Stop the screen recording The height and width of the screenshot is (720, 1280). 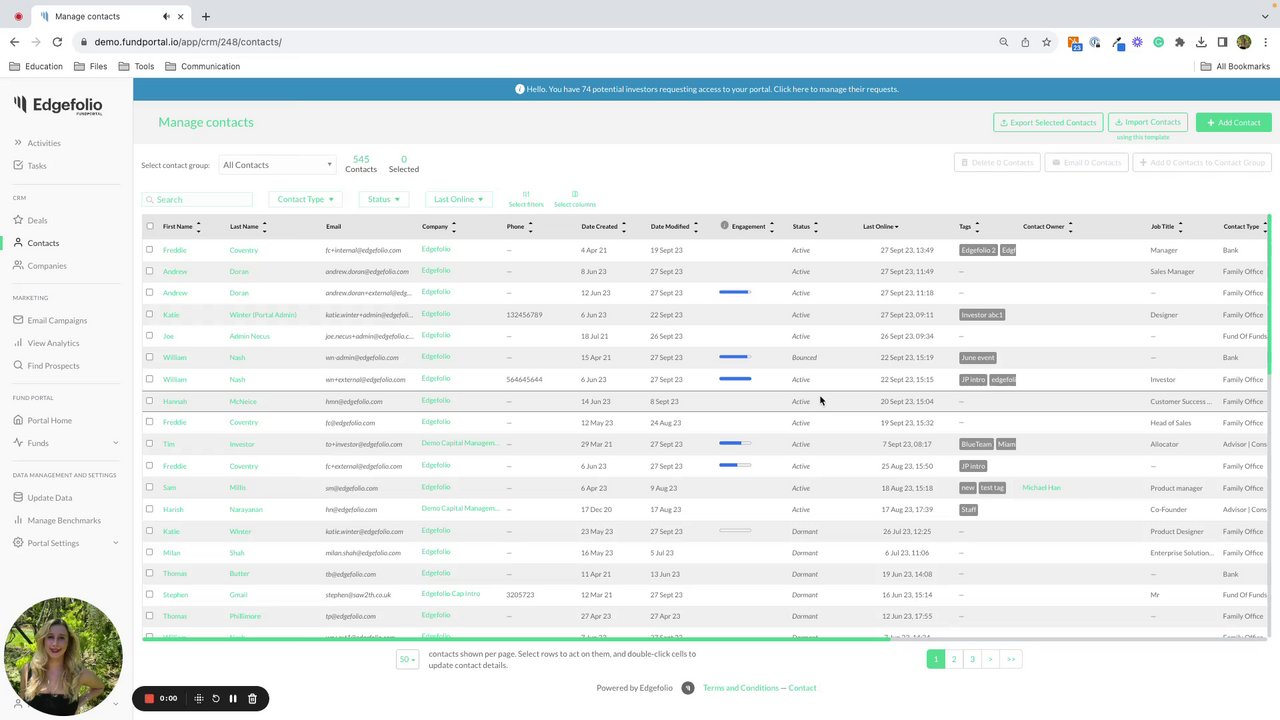(149, 698)
